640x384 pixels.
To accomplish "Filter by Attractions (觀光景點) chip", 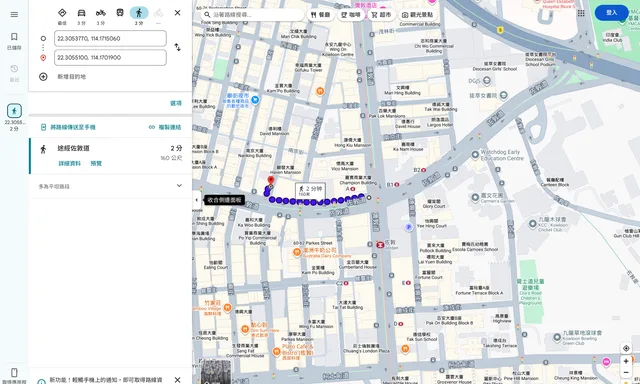I will coord(418,15).
